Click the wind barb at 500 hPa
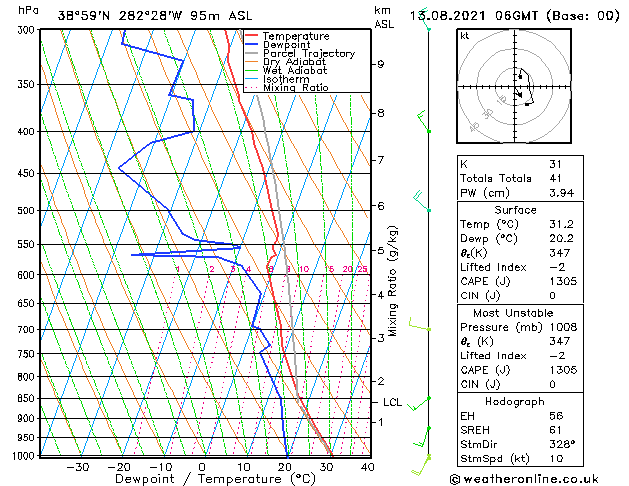The height and width of the screenshot is (486, 629). [x=422, y=201]
